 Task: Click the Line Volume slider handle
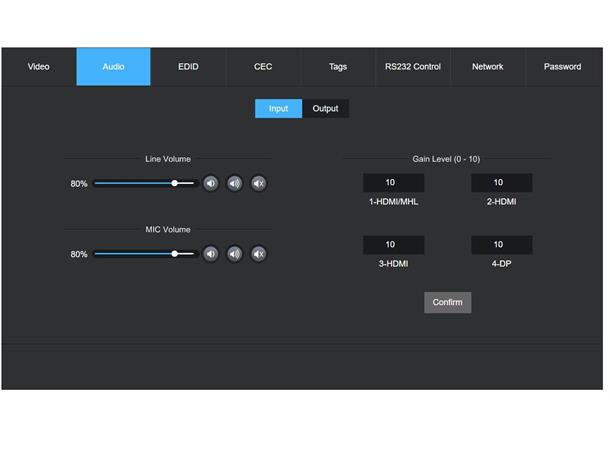pos(175,183)
